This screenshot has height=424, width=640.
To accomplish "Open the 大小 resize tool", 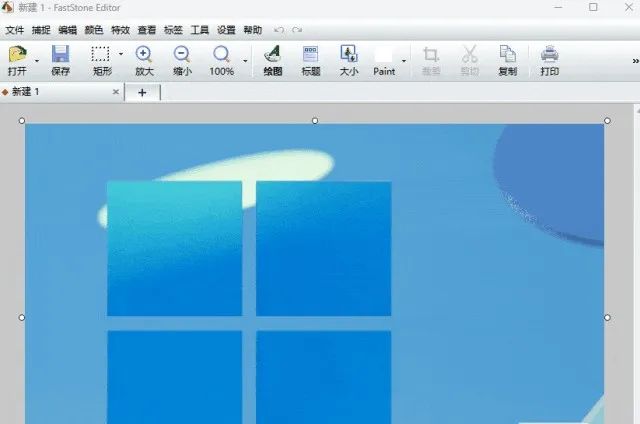I will click(349, 60).
